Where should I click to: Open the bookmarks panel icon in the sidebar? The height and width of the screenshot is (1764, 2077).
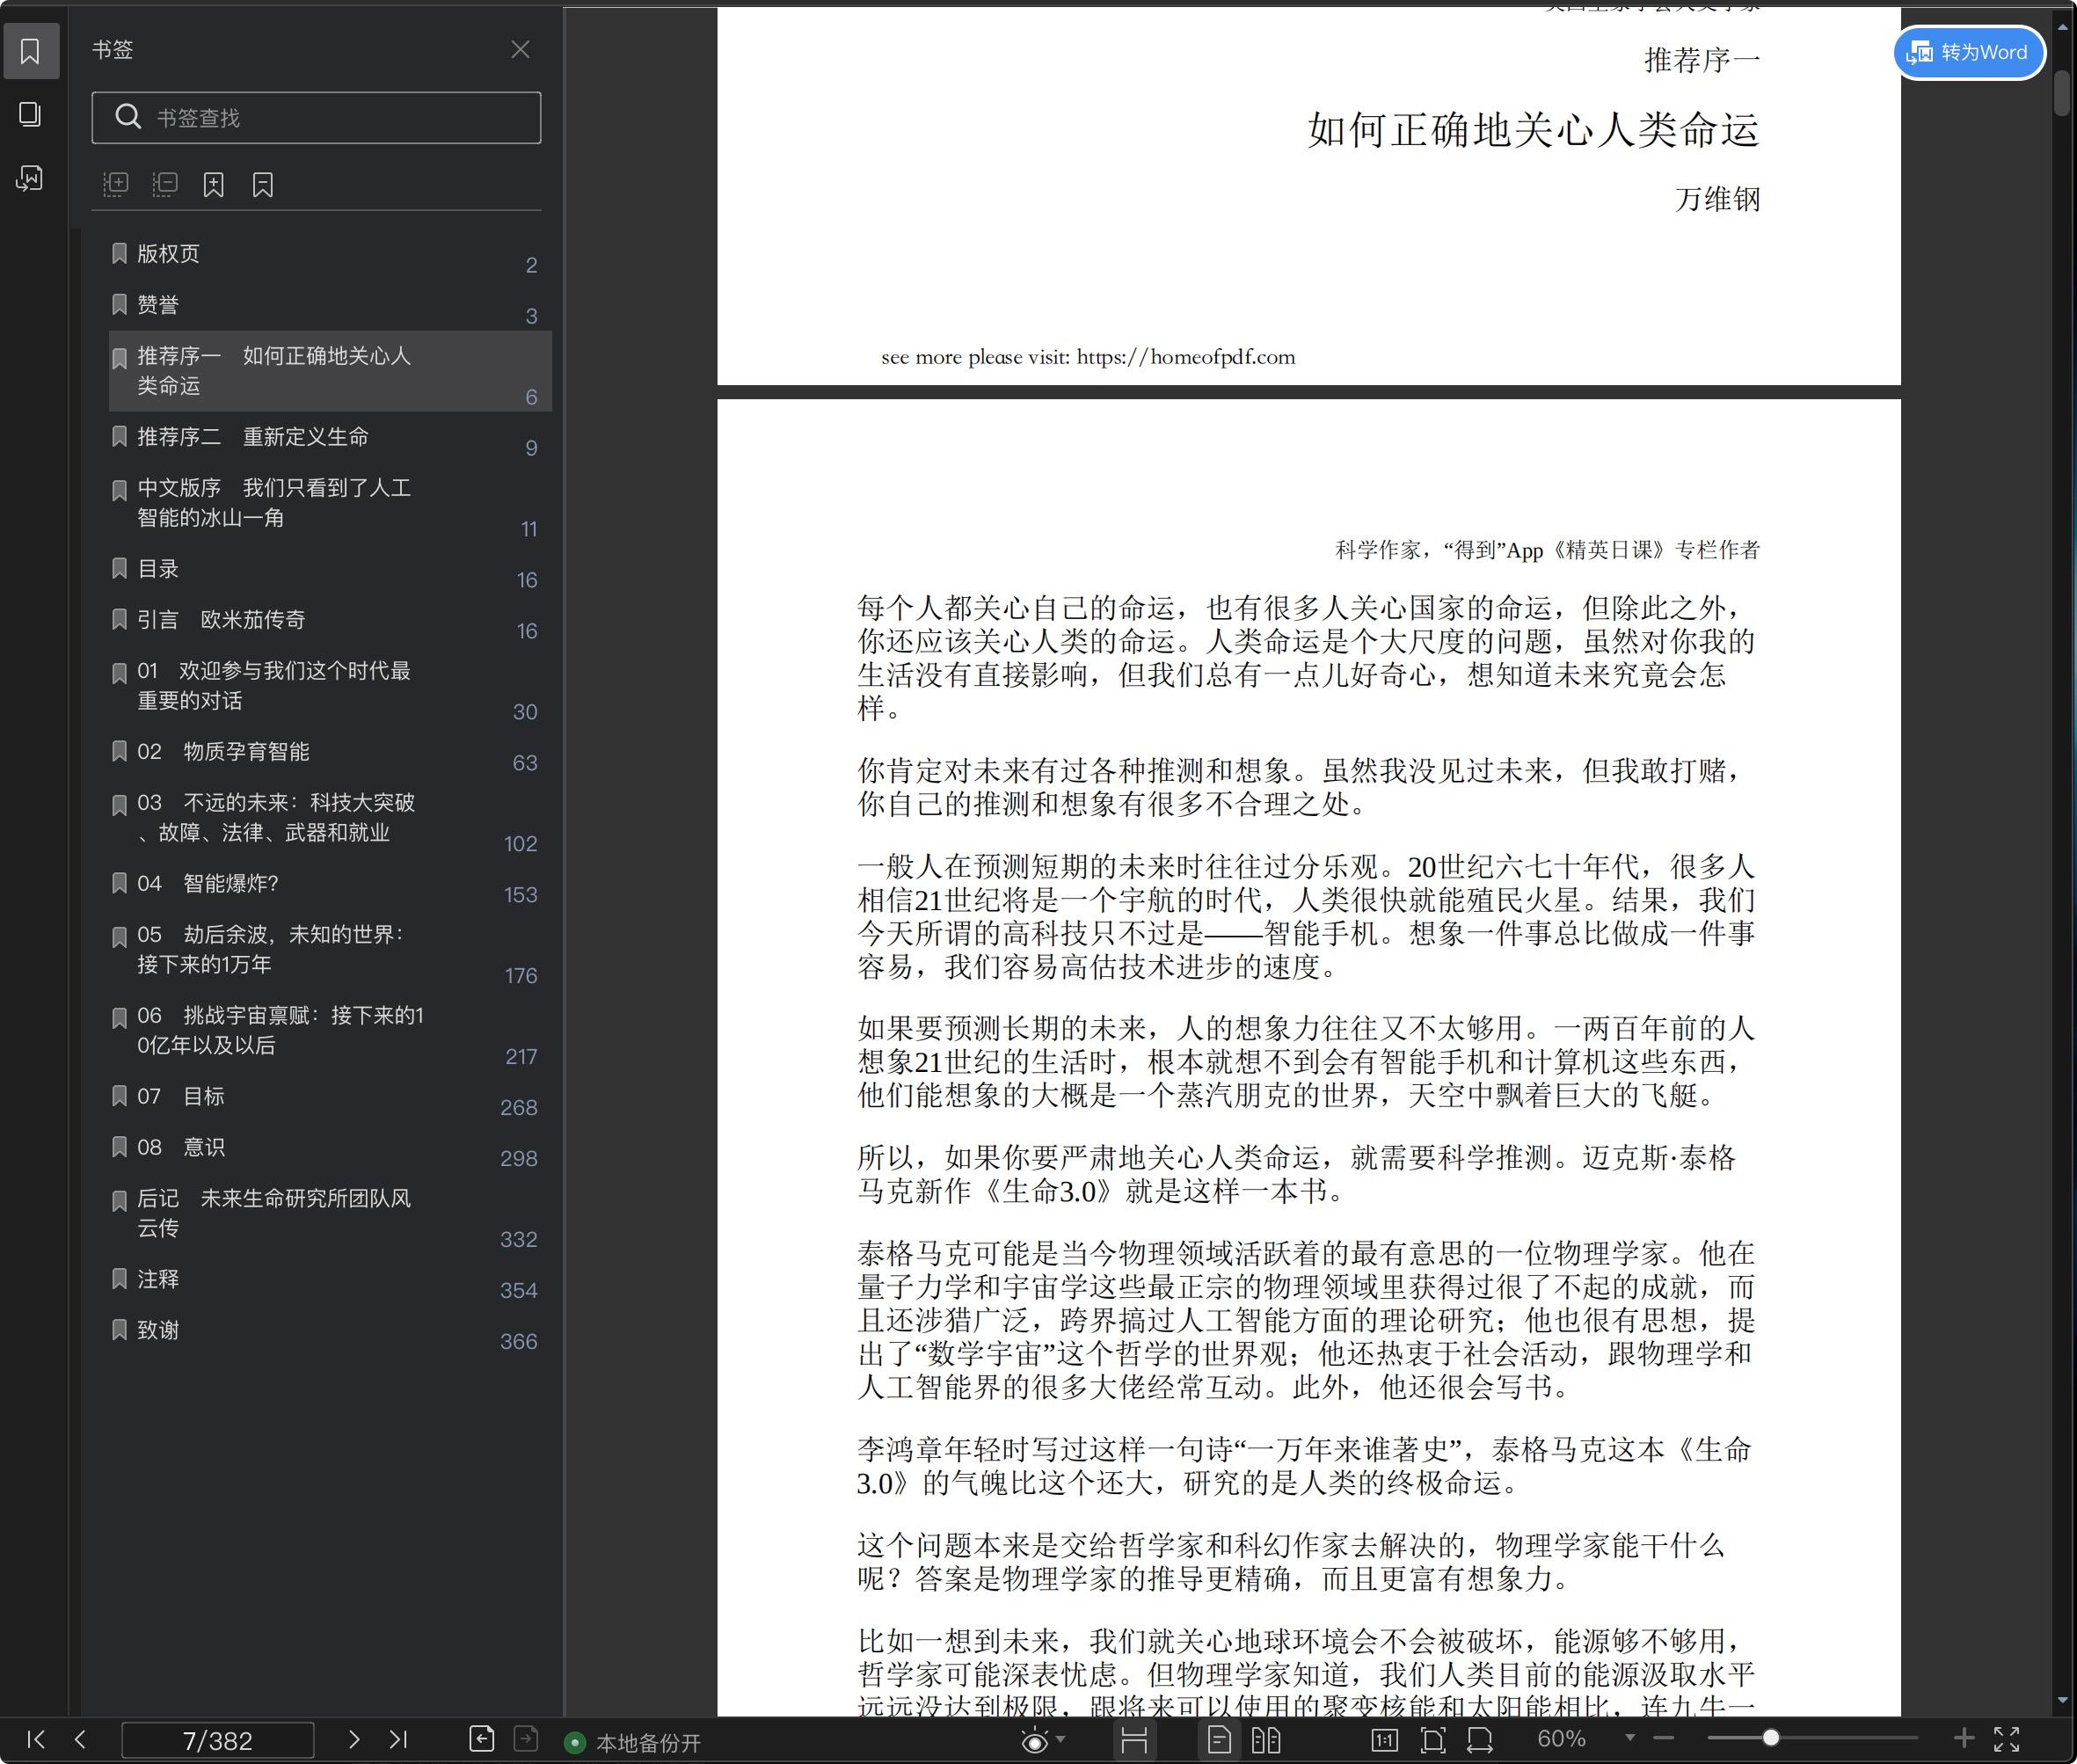(x=30, y=51)
